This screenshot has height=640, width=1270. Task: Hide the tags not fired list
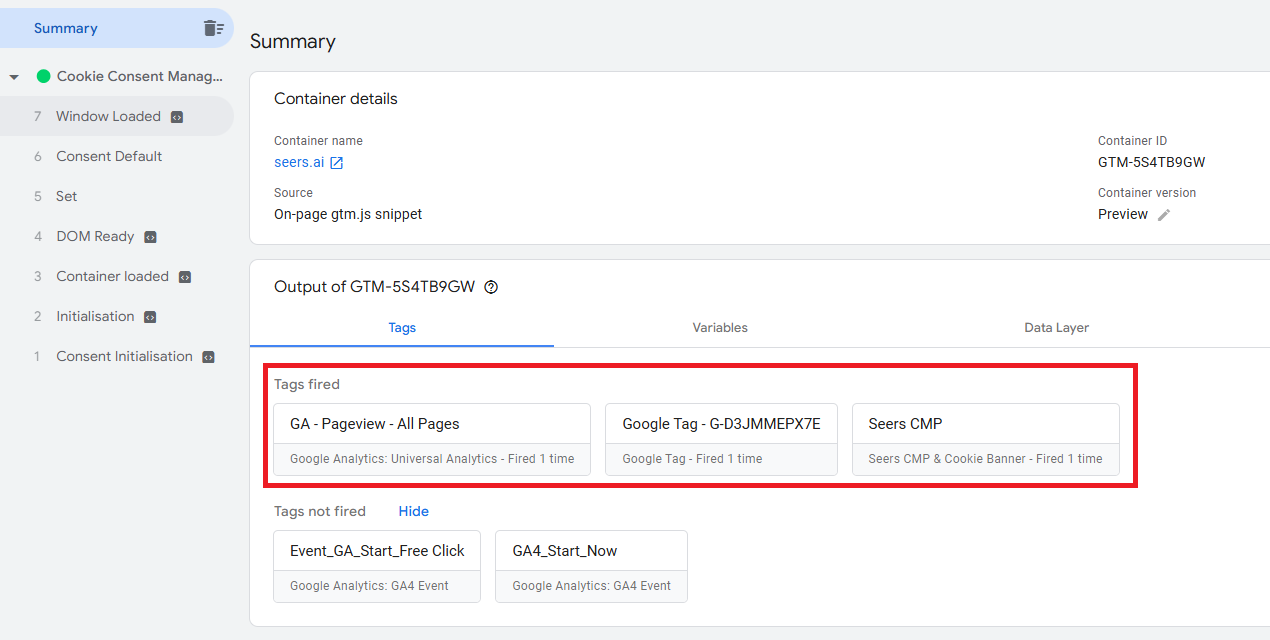(413, 511)
